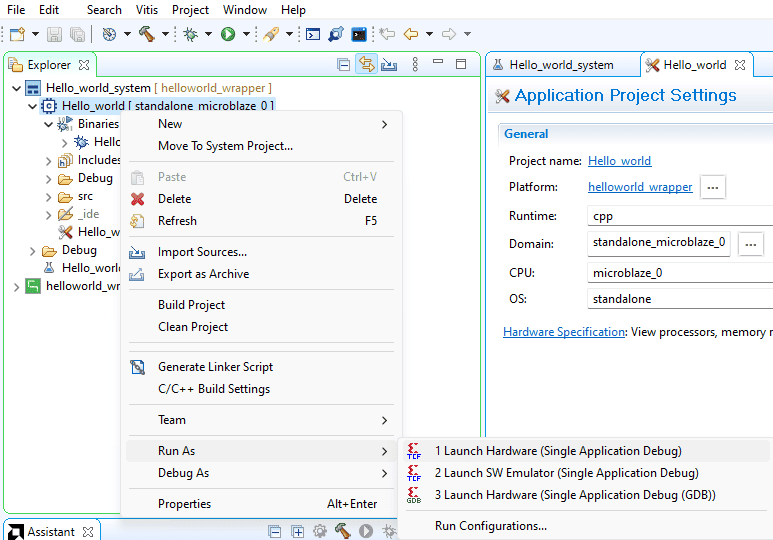Click Collapse All icon in Explorer panel
Screen dimensions: 773x540
coord(343,64)
